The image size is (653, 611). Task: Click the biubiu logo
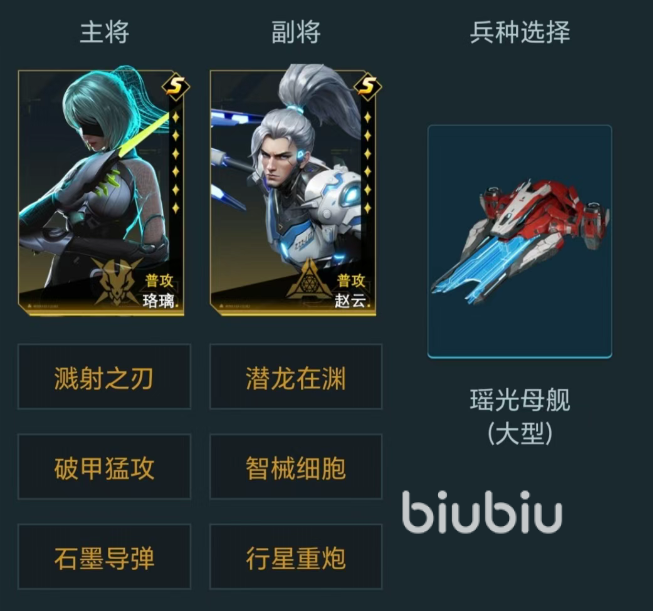[x=482, y=512]
